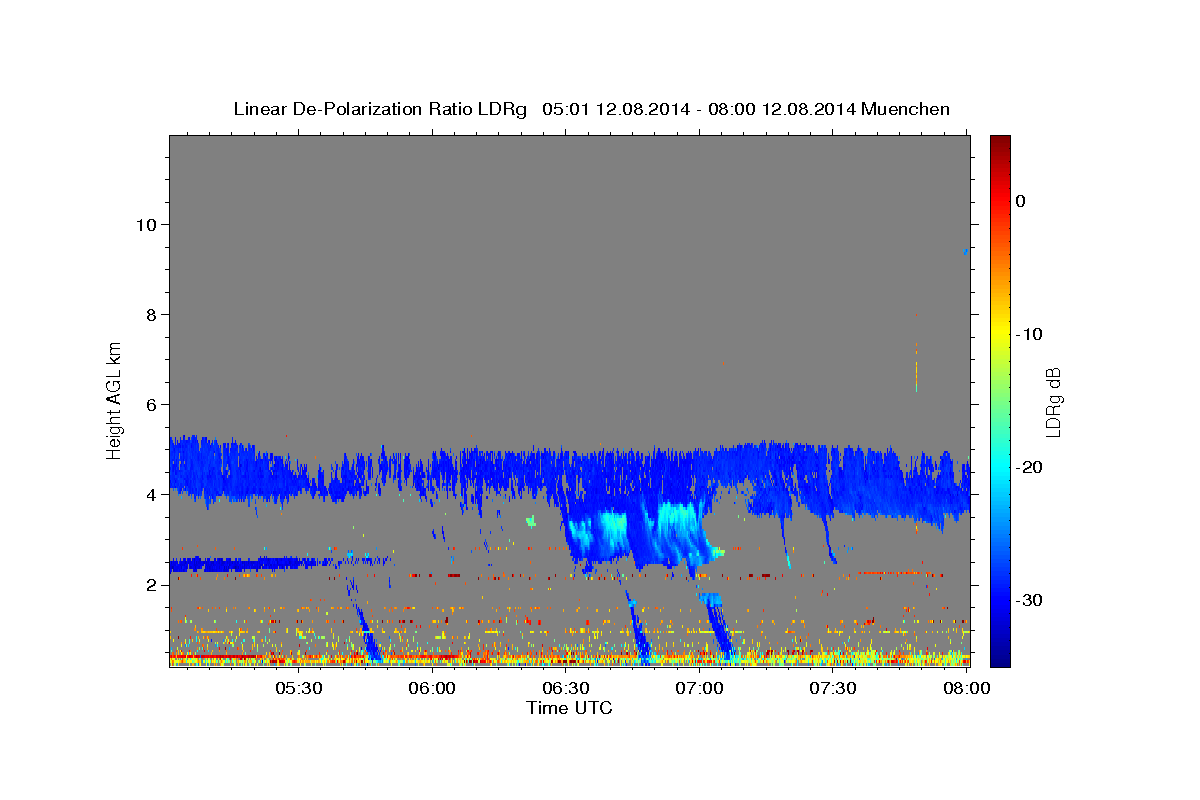Click the height tick label 6

pos(150,404)
